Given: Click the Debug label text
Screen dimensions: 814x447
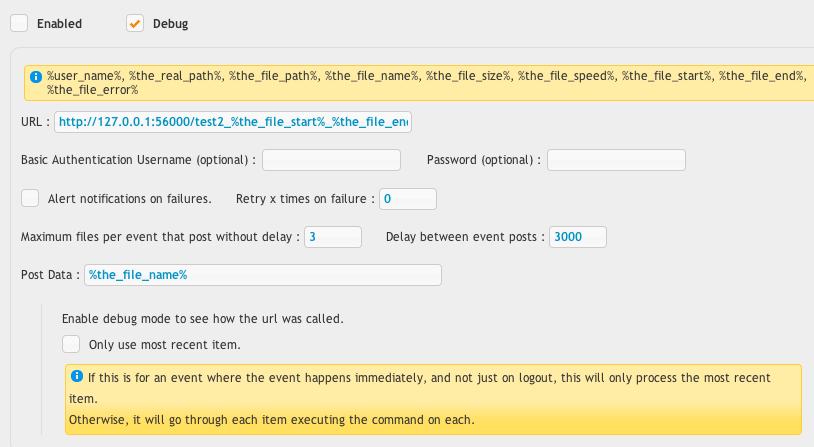Looking at the screenshot, I should 170,24.
